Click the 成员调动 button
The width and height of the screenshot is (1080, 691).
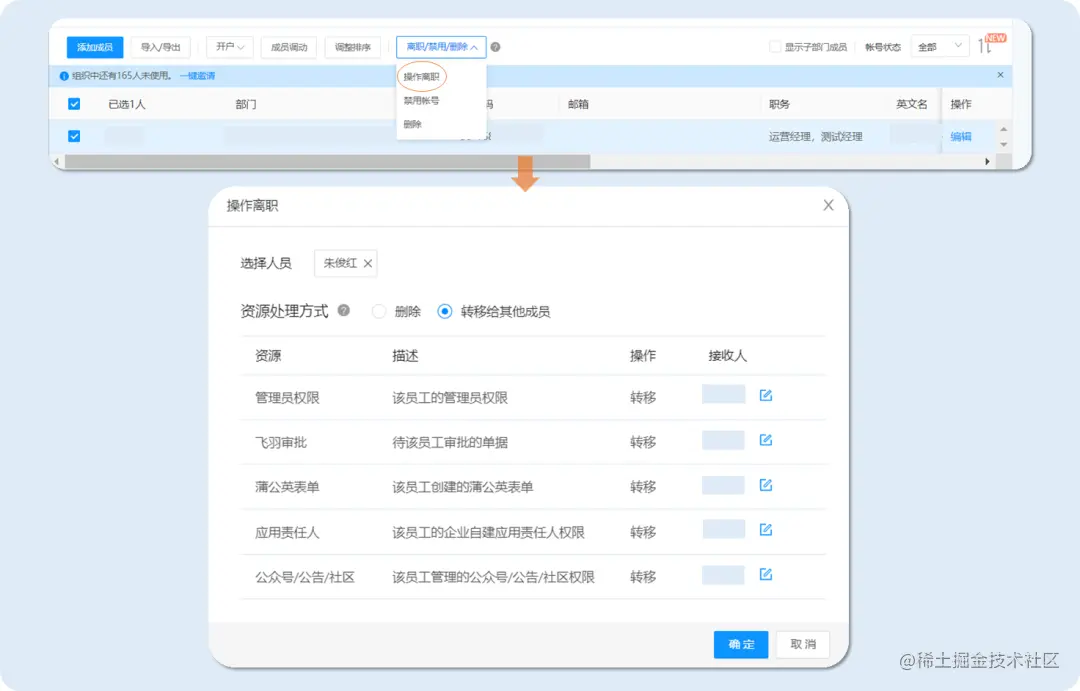pos(289,47)
